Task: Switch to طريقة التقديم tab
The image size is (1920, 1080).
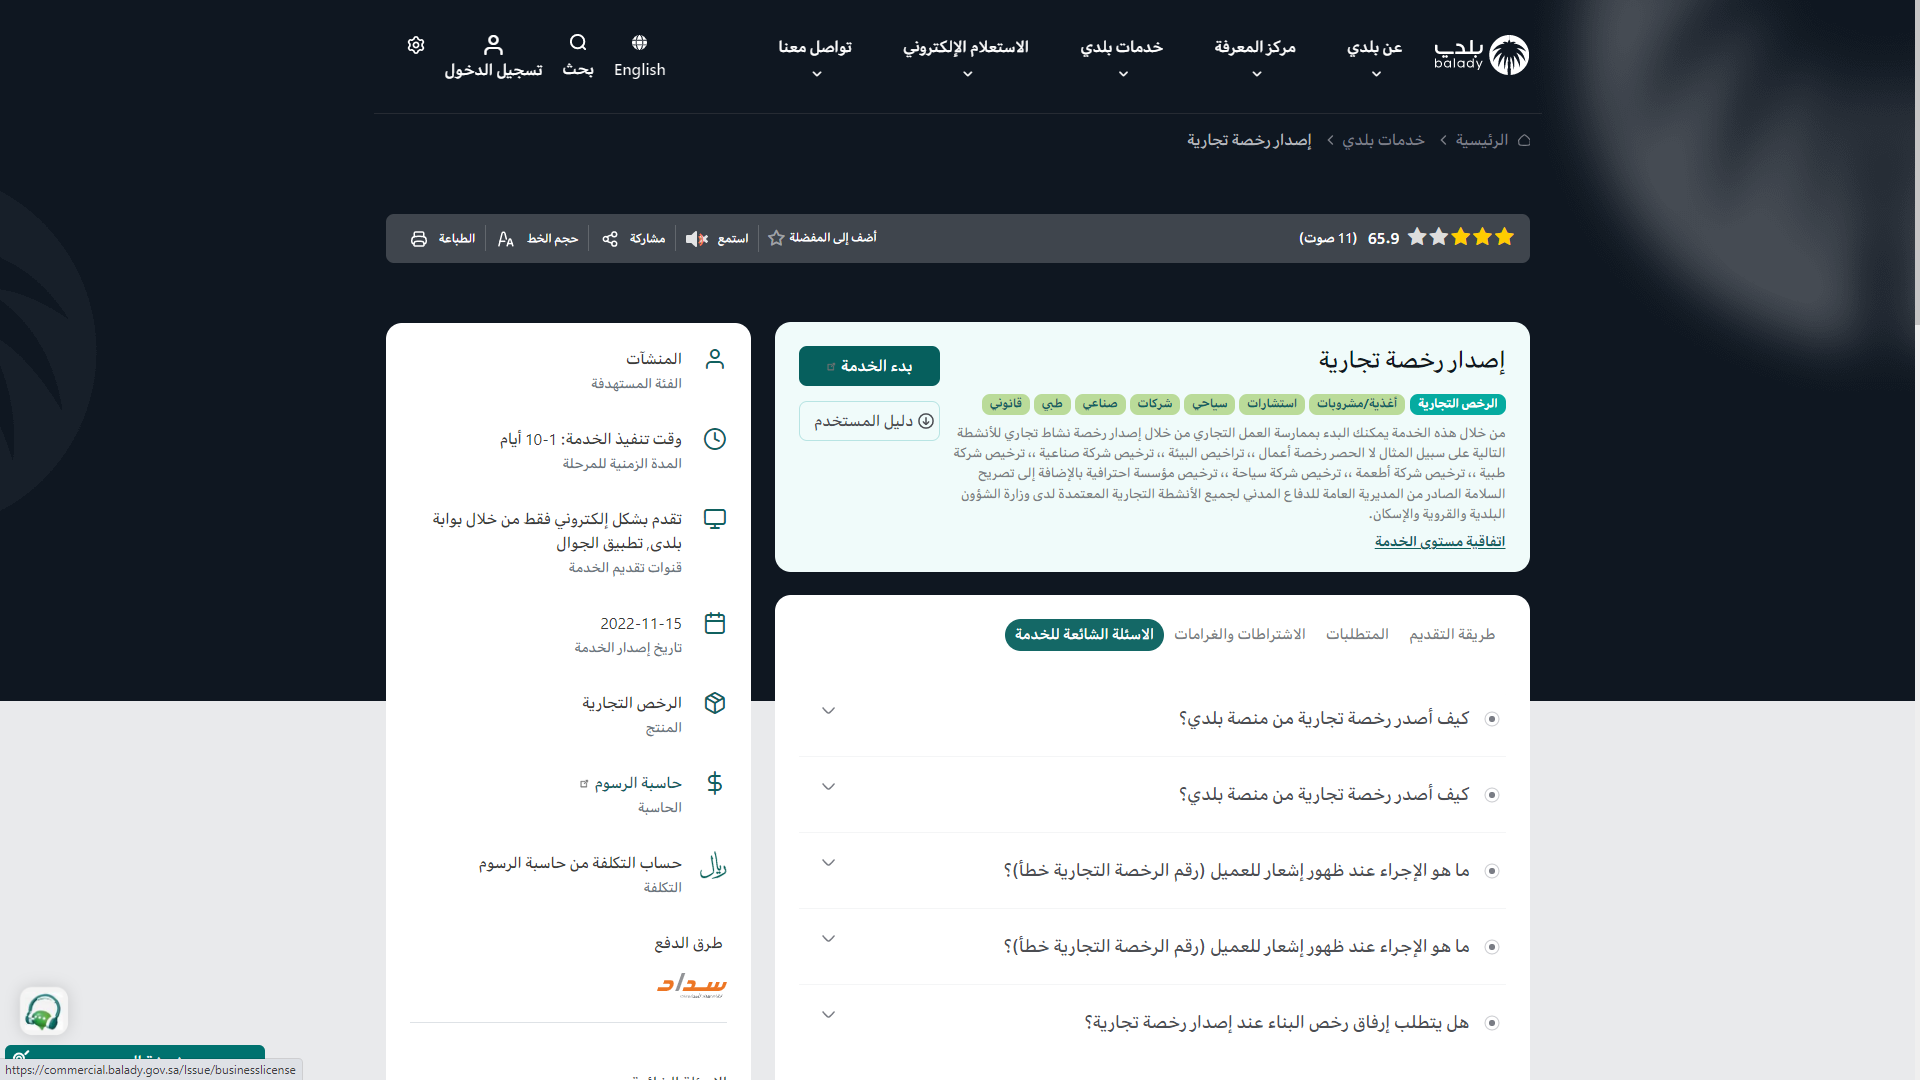Action: point(1451,634)
